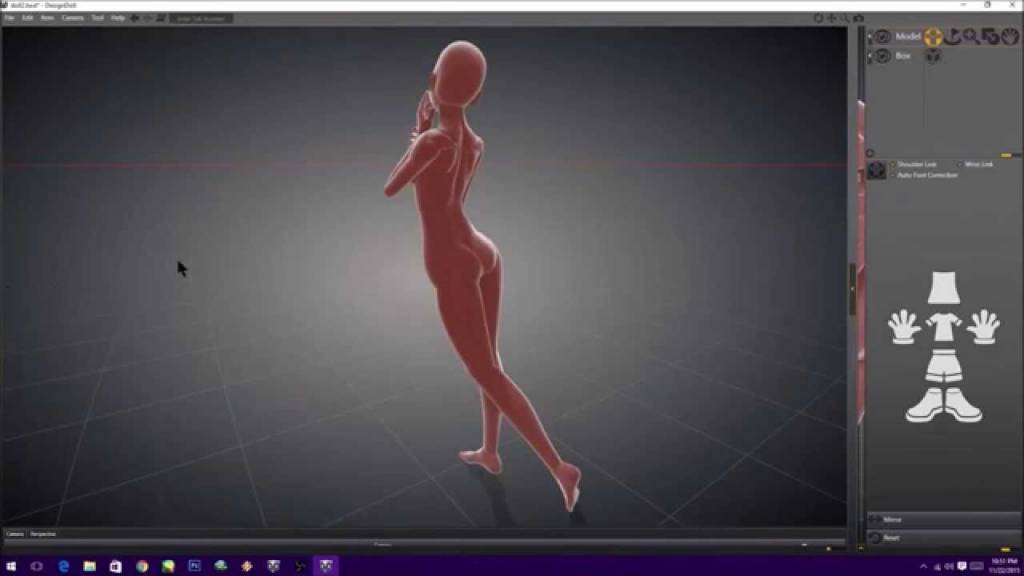Click the left hand body part icon
The width and height of the screenshot is (1024, 576).
point(904,327)
